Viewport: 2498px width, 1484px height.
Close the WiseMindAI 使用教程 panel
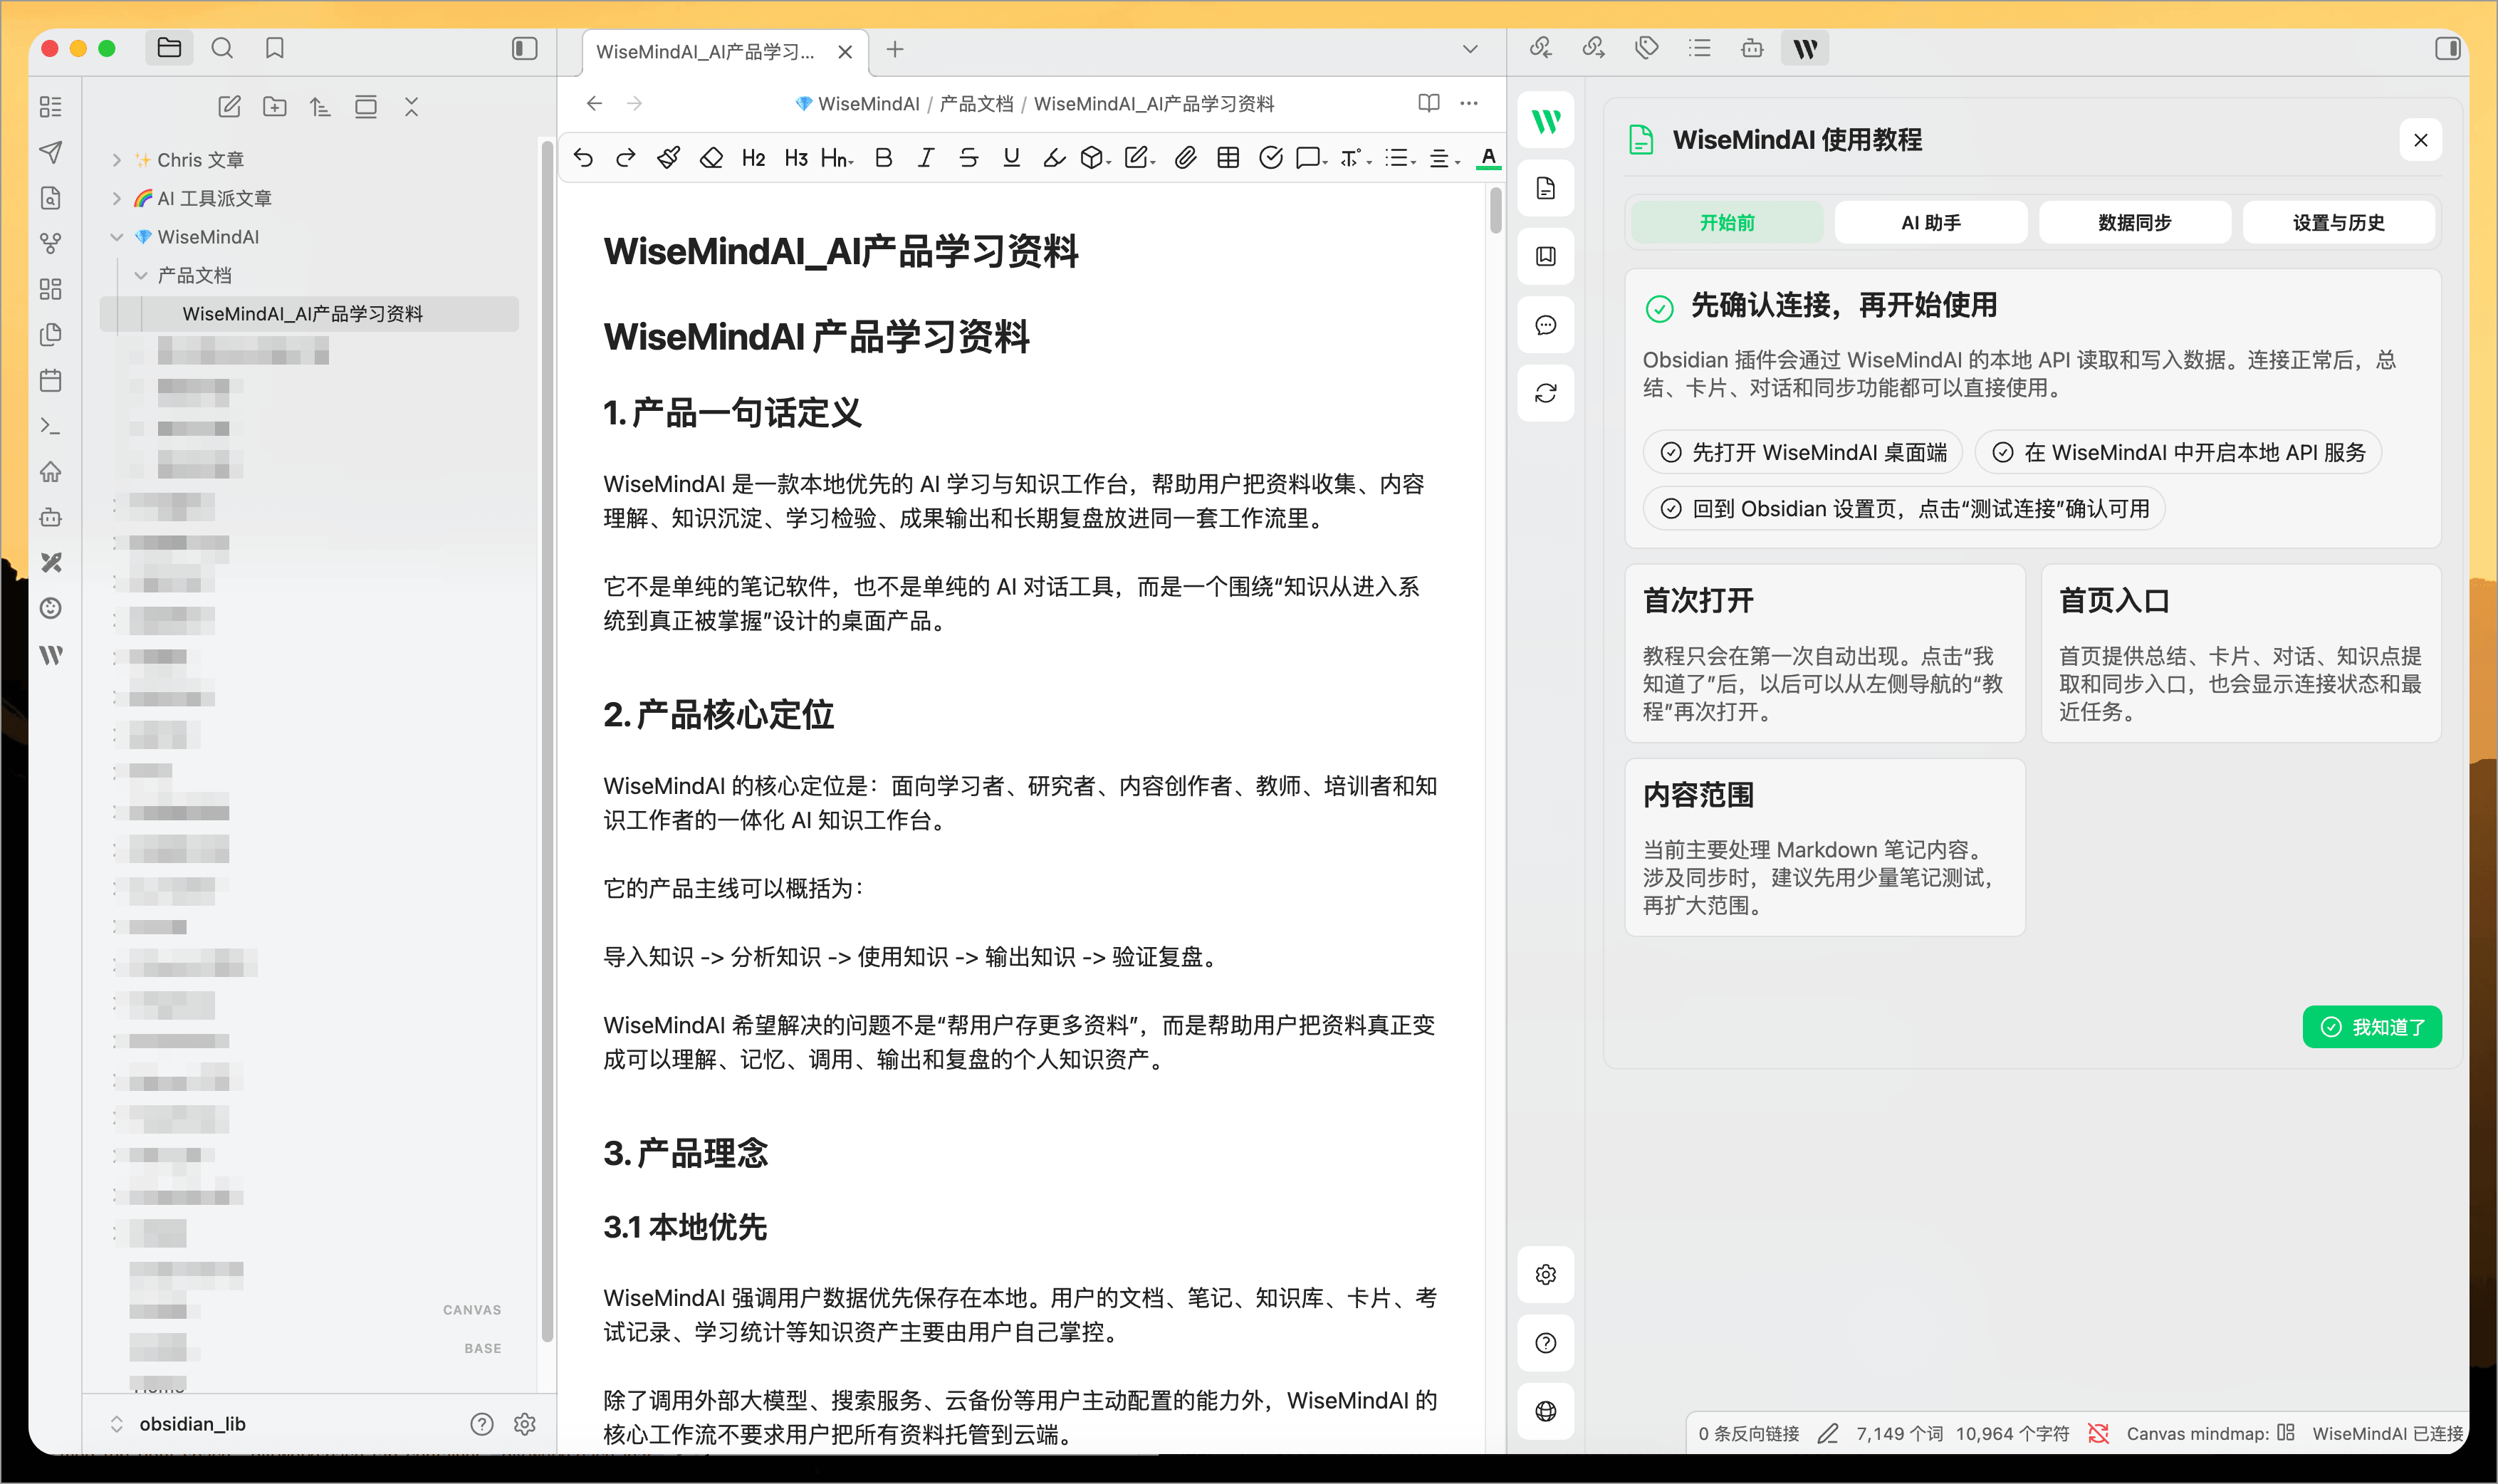[2420, 140]
